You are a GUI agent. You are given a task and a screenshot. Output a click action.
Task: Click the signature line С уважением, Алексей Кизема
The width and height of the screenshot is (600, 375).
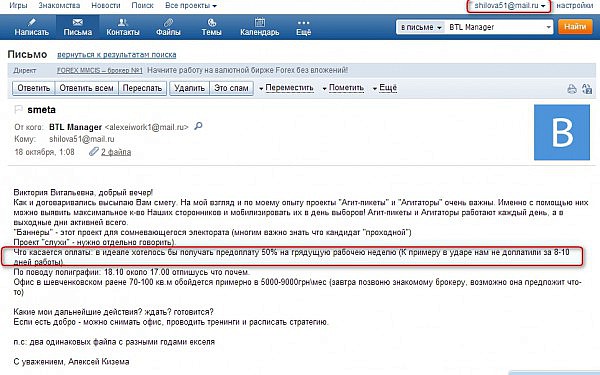(71, 361)
